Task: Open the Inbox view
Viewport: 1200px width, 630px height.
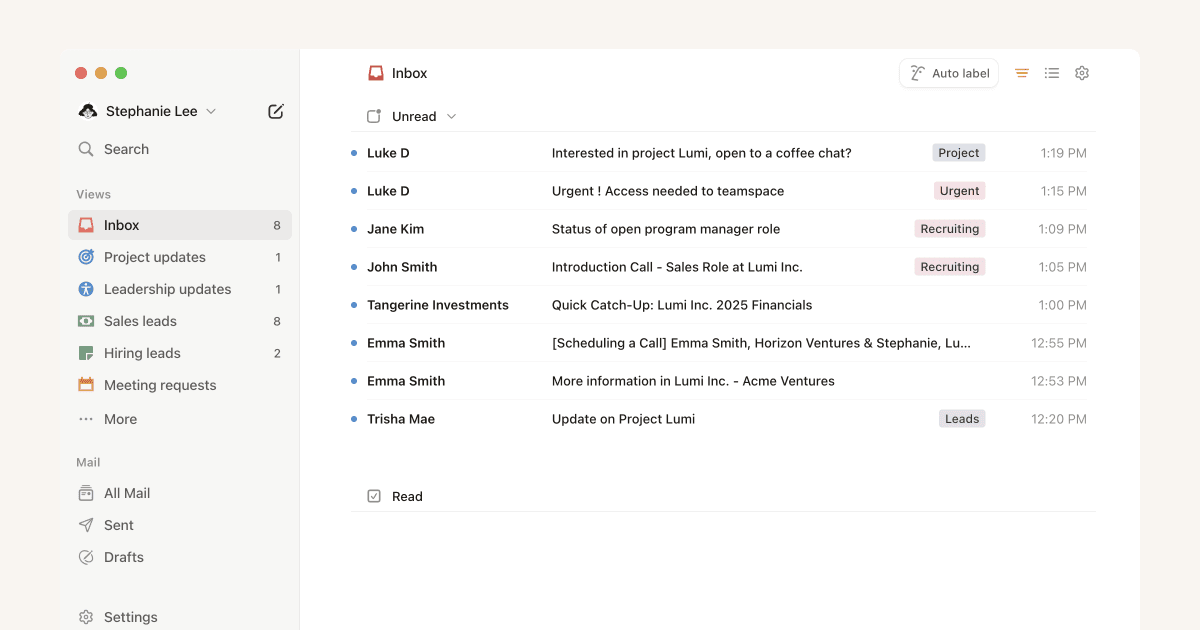Action: pyautogui.click(x=121, y=225)
